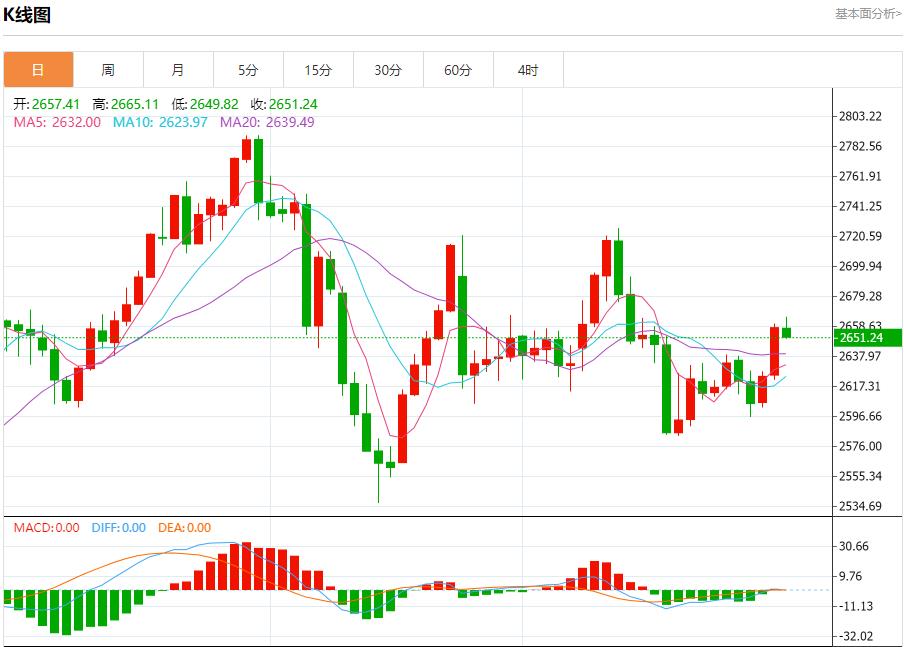
Task: Click the MACD indicator label
Action: click(x=46, y=527)
